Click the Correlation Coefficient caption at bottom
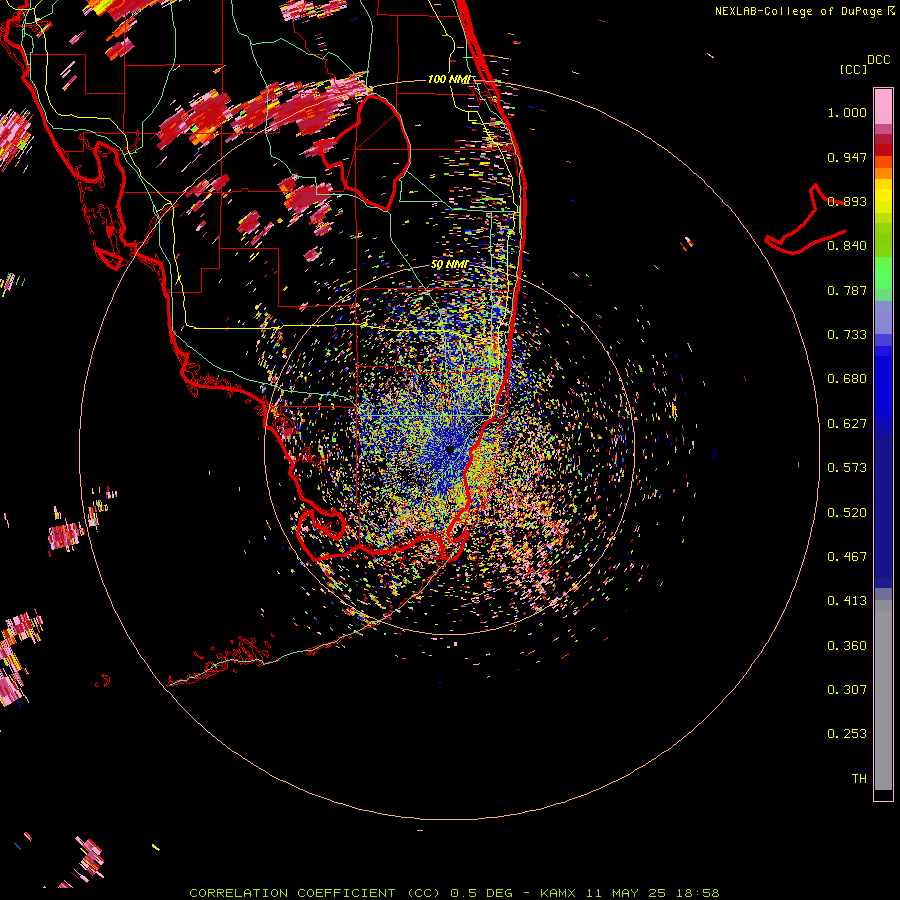This screenshot has height=900, width=900. [454, 893]
